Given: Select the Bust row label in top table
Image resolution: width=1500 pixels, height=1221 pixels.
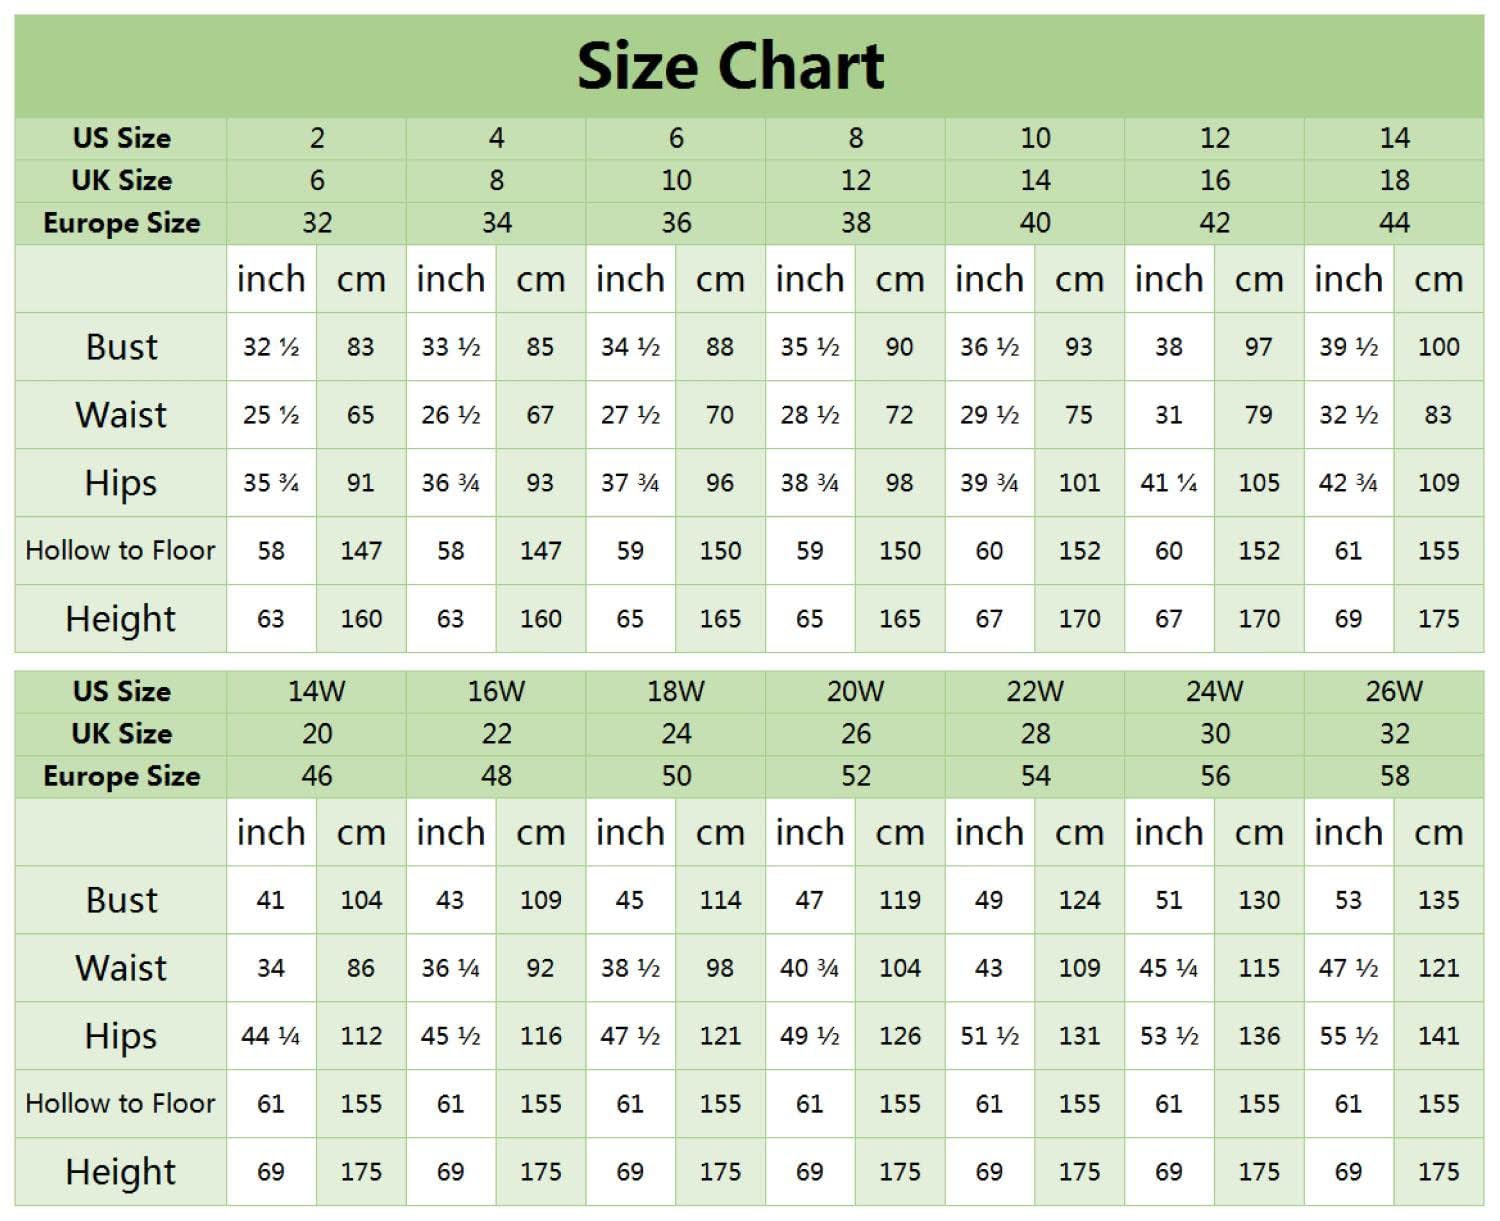Looking at the screenshot, I should 121,347.
